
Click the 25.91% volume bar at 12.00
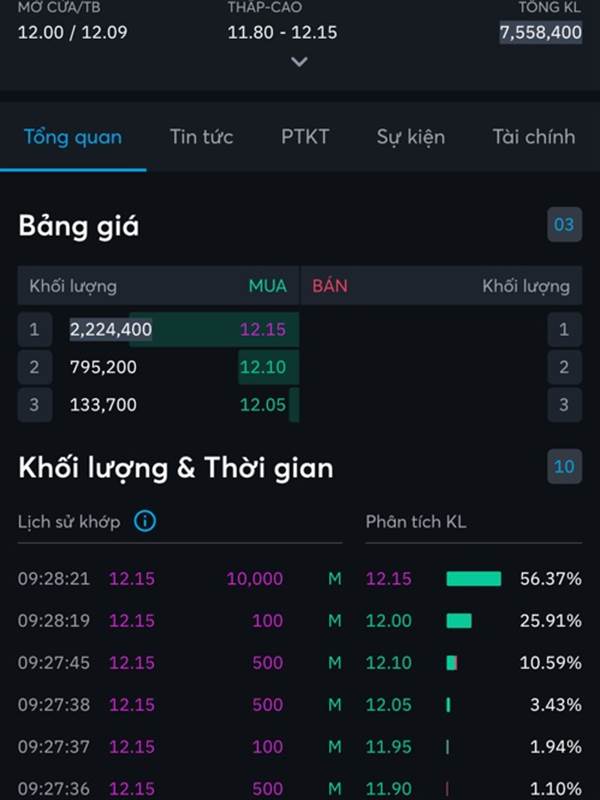click(x=459, y=621)
